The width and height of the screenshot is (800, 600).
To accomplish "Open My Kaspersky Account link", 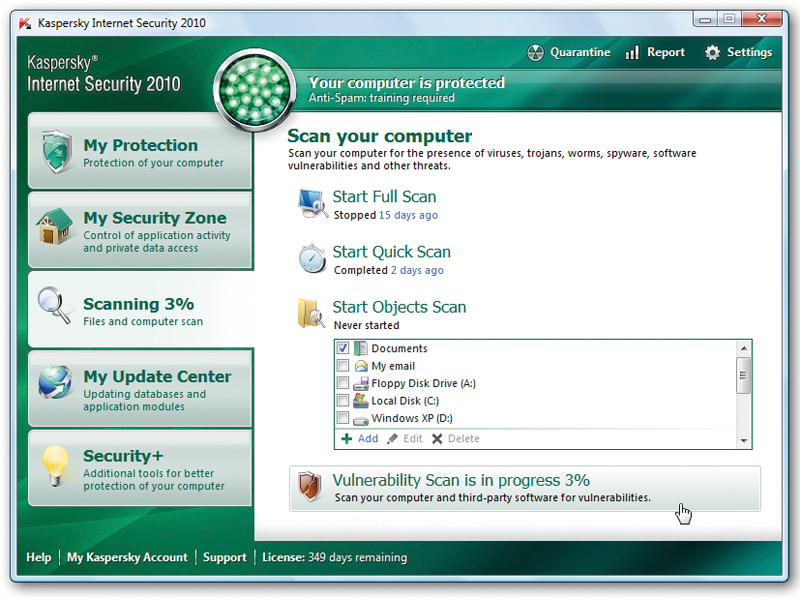I will pos(127,557).
